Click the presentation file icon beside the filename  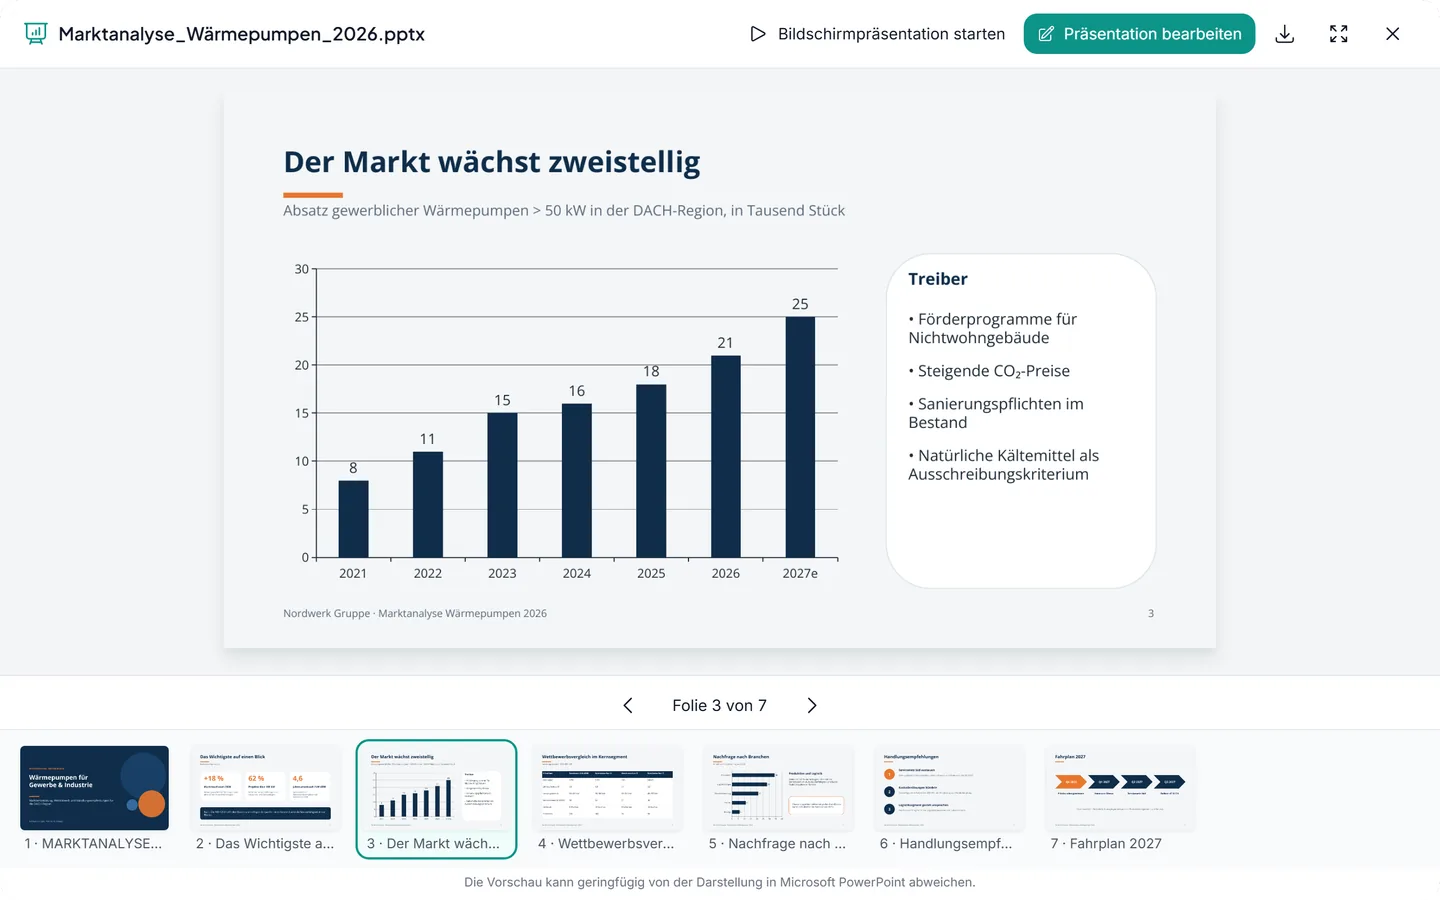(36, 34)
